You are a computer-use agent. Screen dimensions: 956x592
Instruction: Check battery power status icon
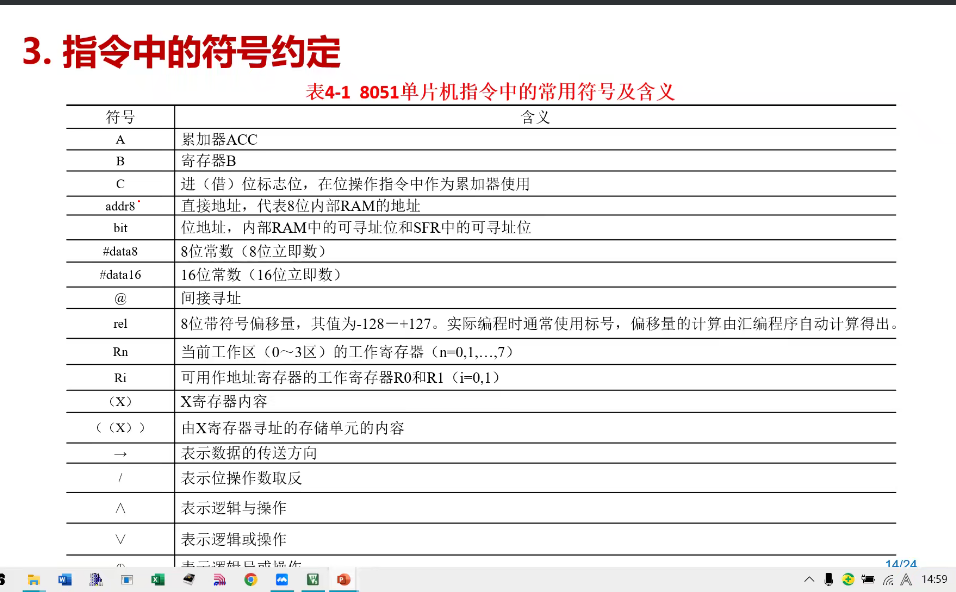(x=868, y=580)
